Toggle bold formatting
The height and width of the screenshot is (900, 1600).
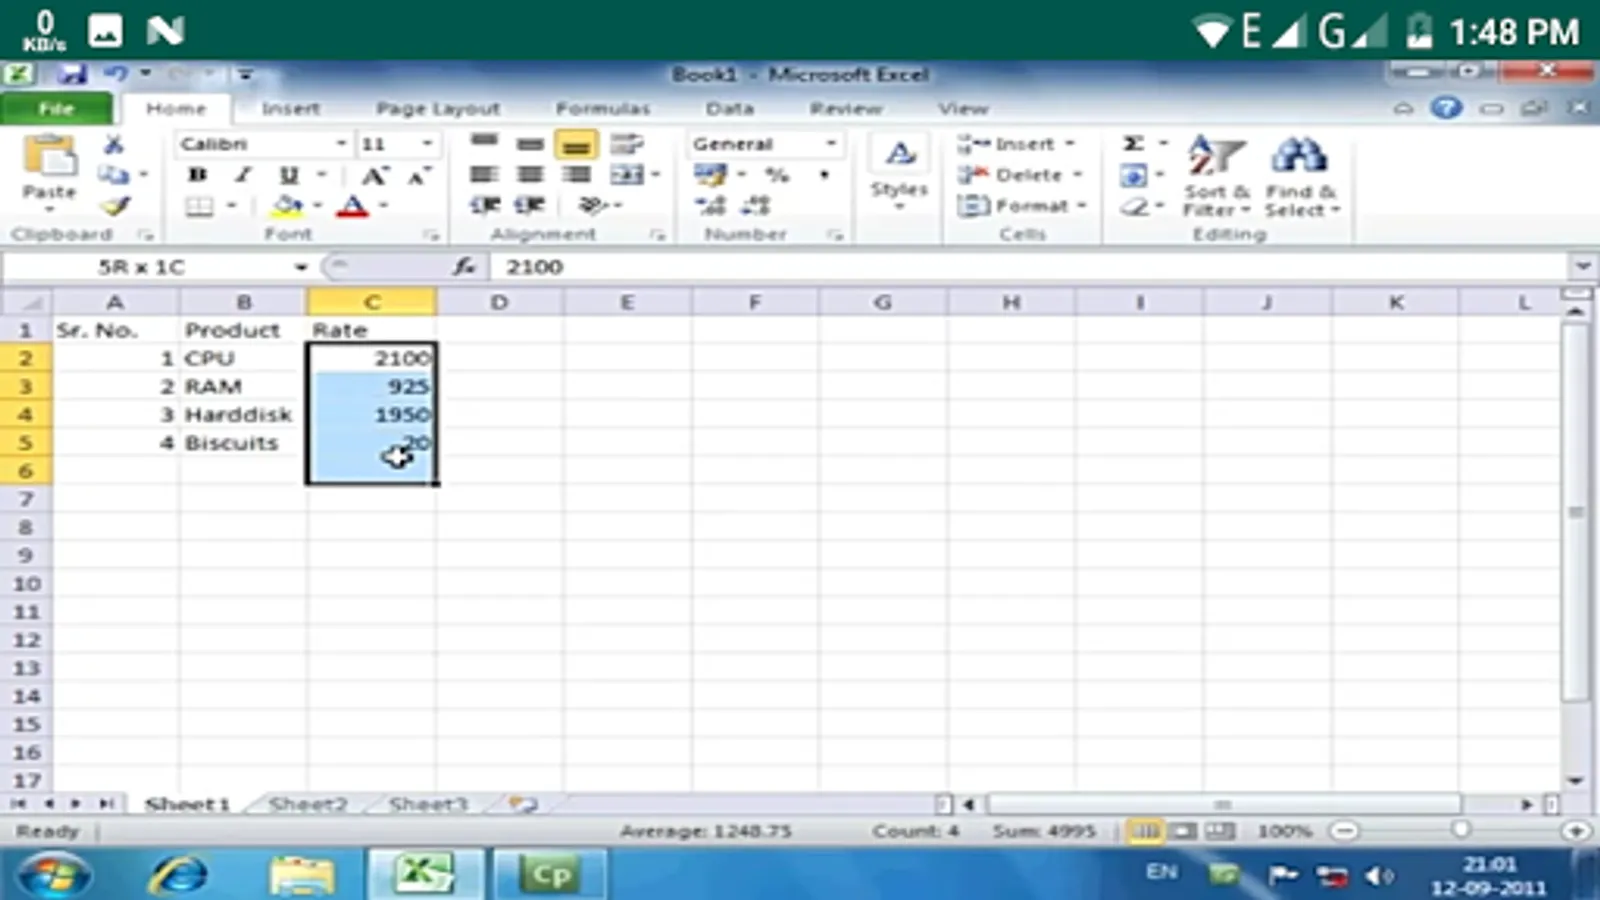(197, 175)
